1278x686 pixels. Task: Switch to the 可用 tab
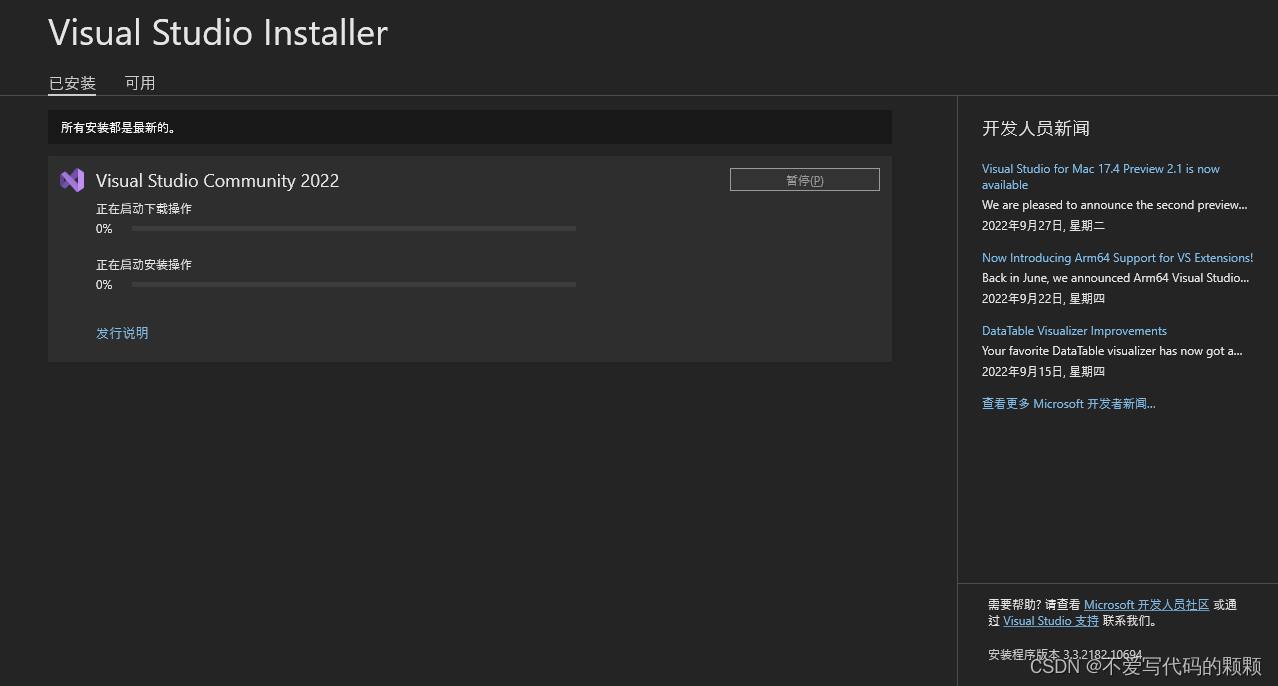click(140, 83)
